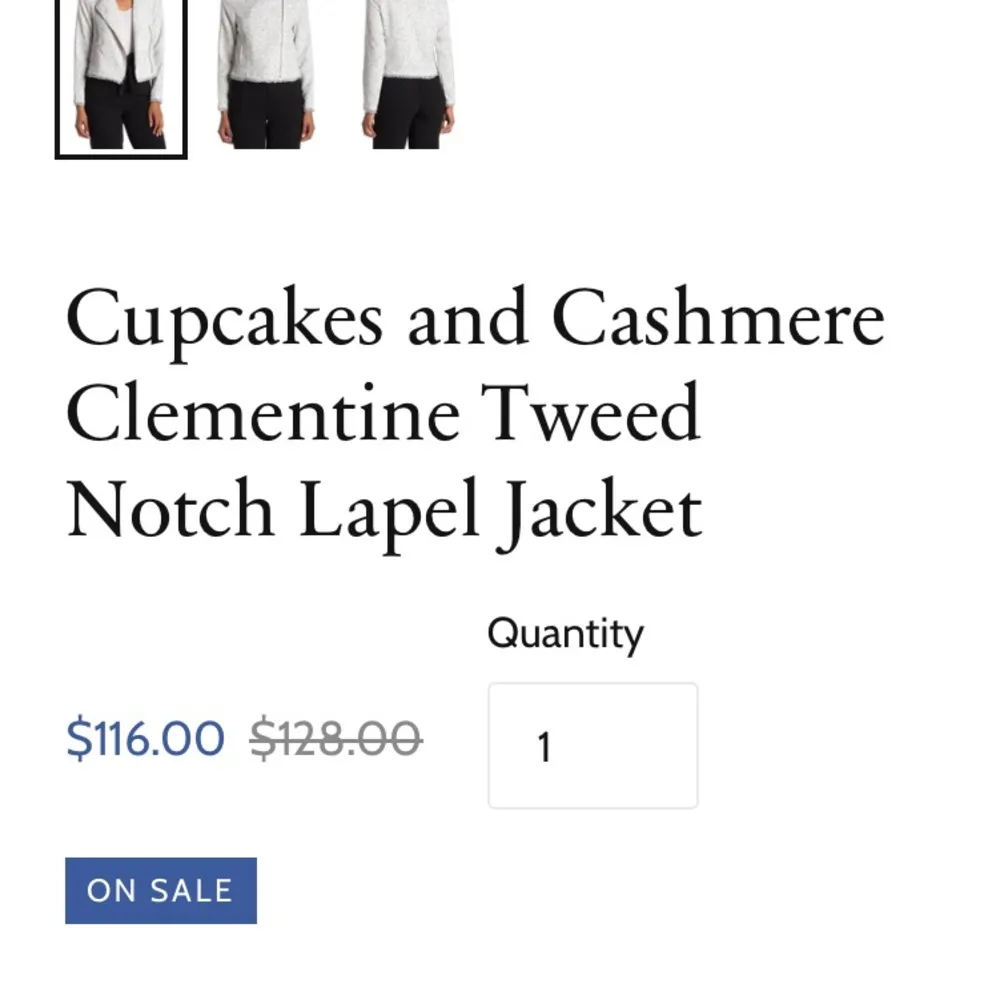Viewport: 1000px width, 1000px height.
Task: Click inside the quantity box to edit
Action: pyautogui.click(x=592, y=745)
